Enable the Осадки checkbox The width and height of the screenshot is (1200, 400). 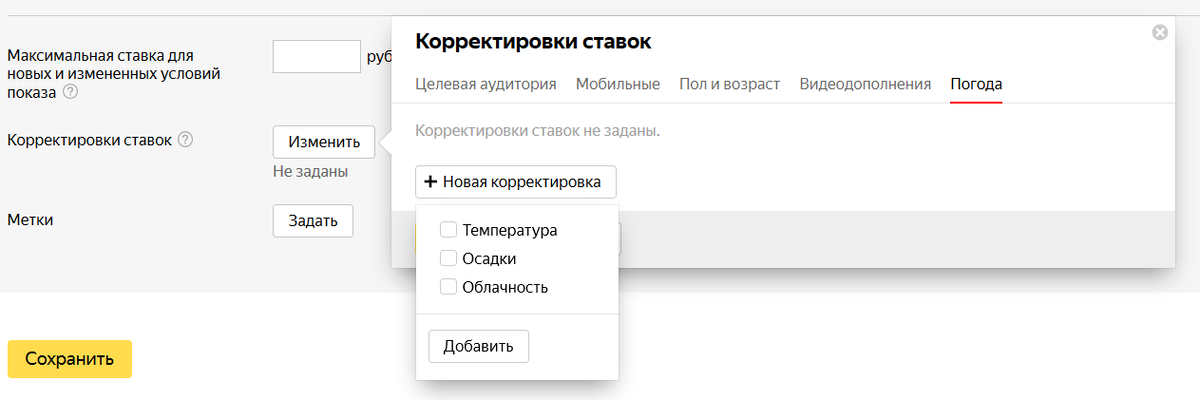pos(448,258)
